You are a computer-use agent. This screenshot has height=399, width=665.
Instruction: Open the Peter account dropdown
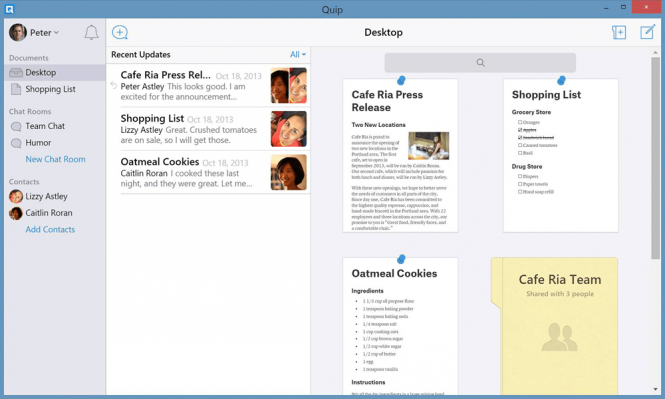pos(45,33)
